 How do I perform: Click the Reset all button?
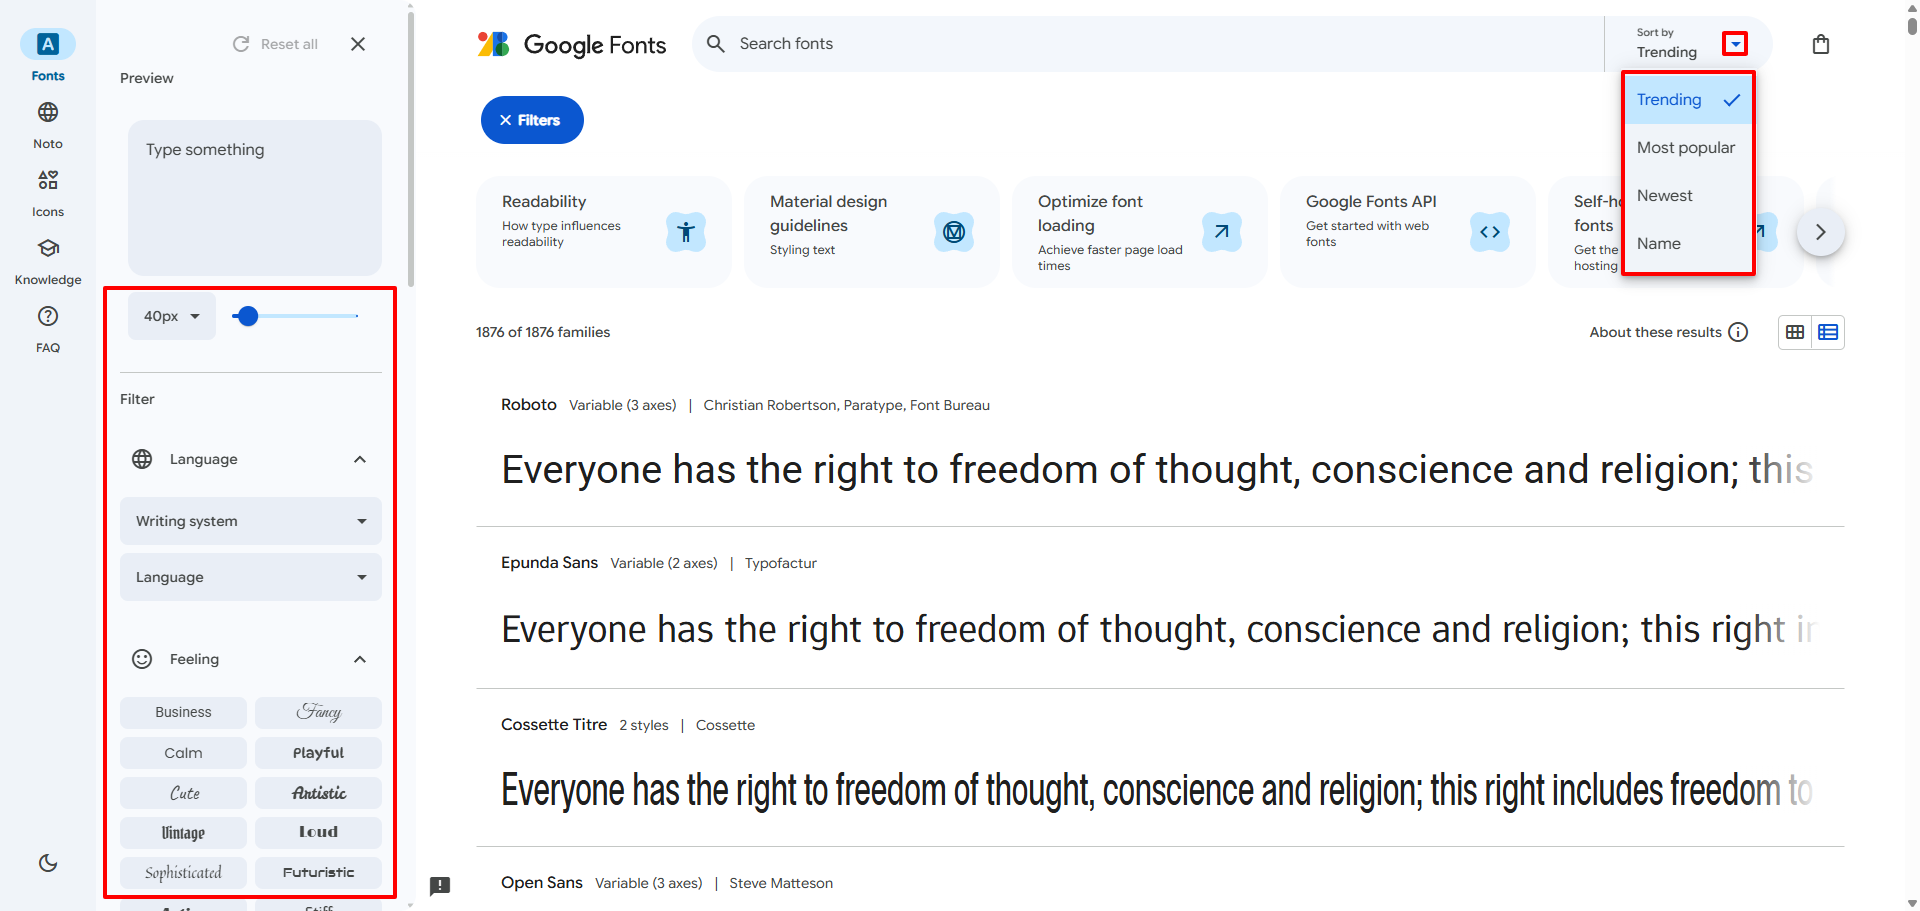click(x=275, y=44)
